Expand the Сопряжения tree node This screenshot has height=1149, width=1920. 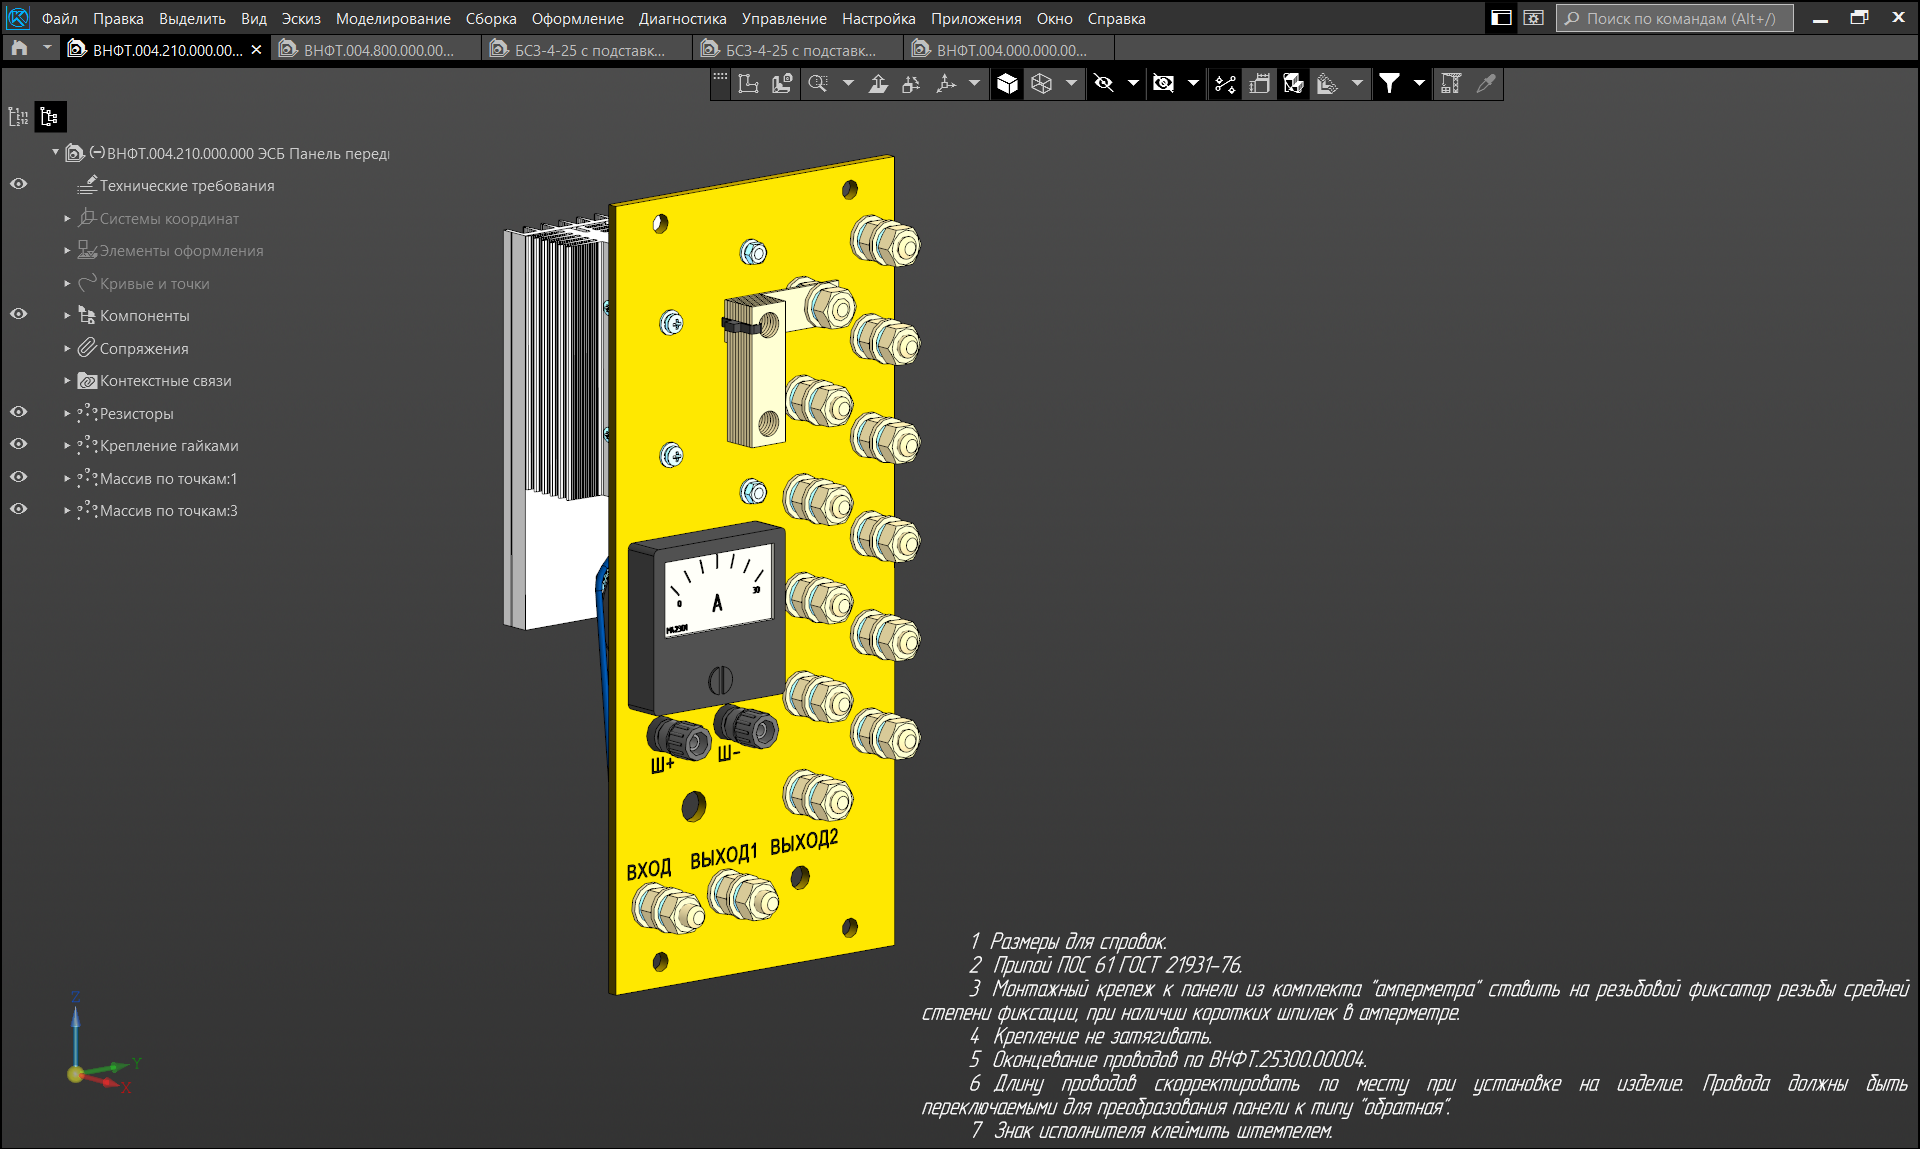point(67,349)
